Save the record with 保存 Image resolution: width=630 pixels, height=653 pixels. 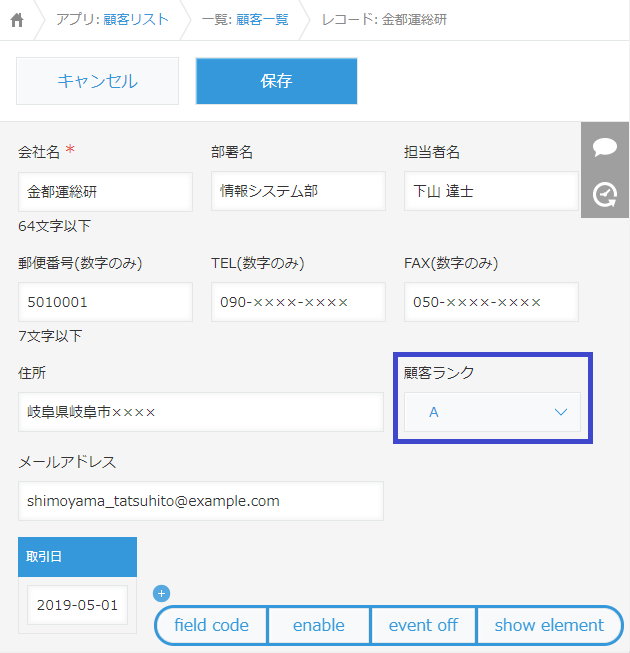coord(276,81)
